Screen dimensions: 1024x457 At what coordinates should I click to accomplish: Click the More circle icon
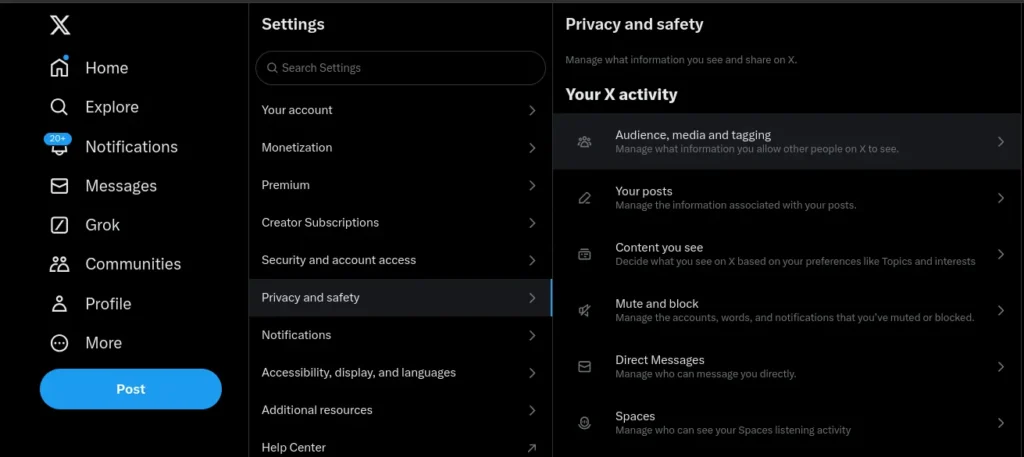60,343
